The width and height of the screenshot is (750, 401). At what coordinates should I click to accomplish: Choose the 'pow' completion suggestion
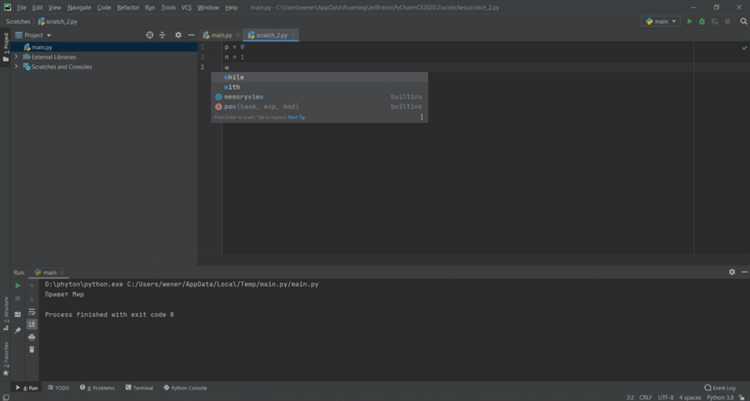click(319, 107)
